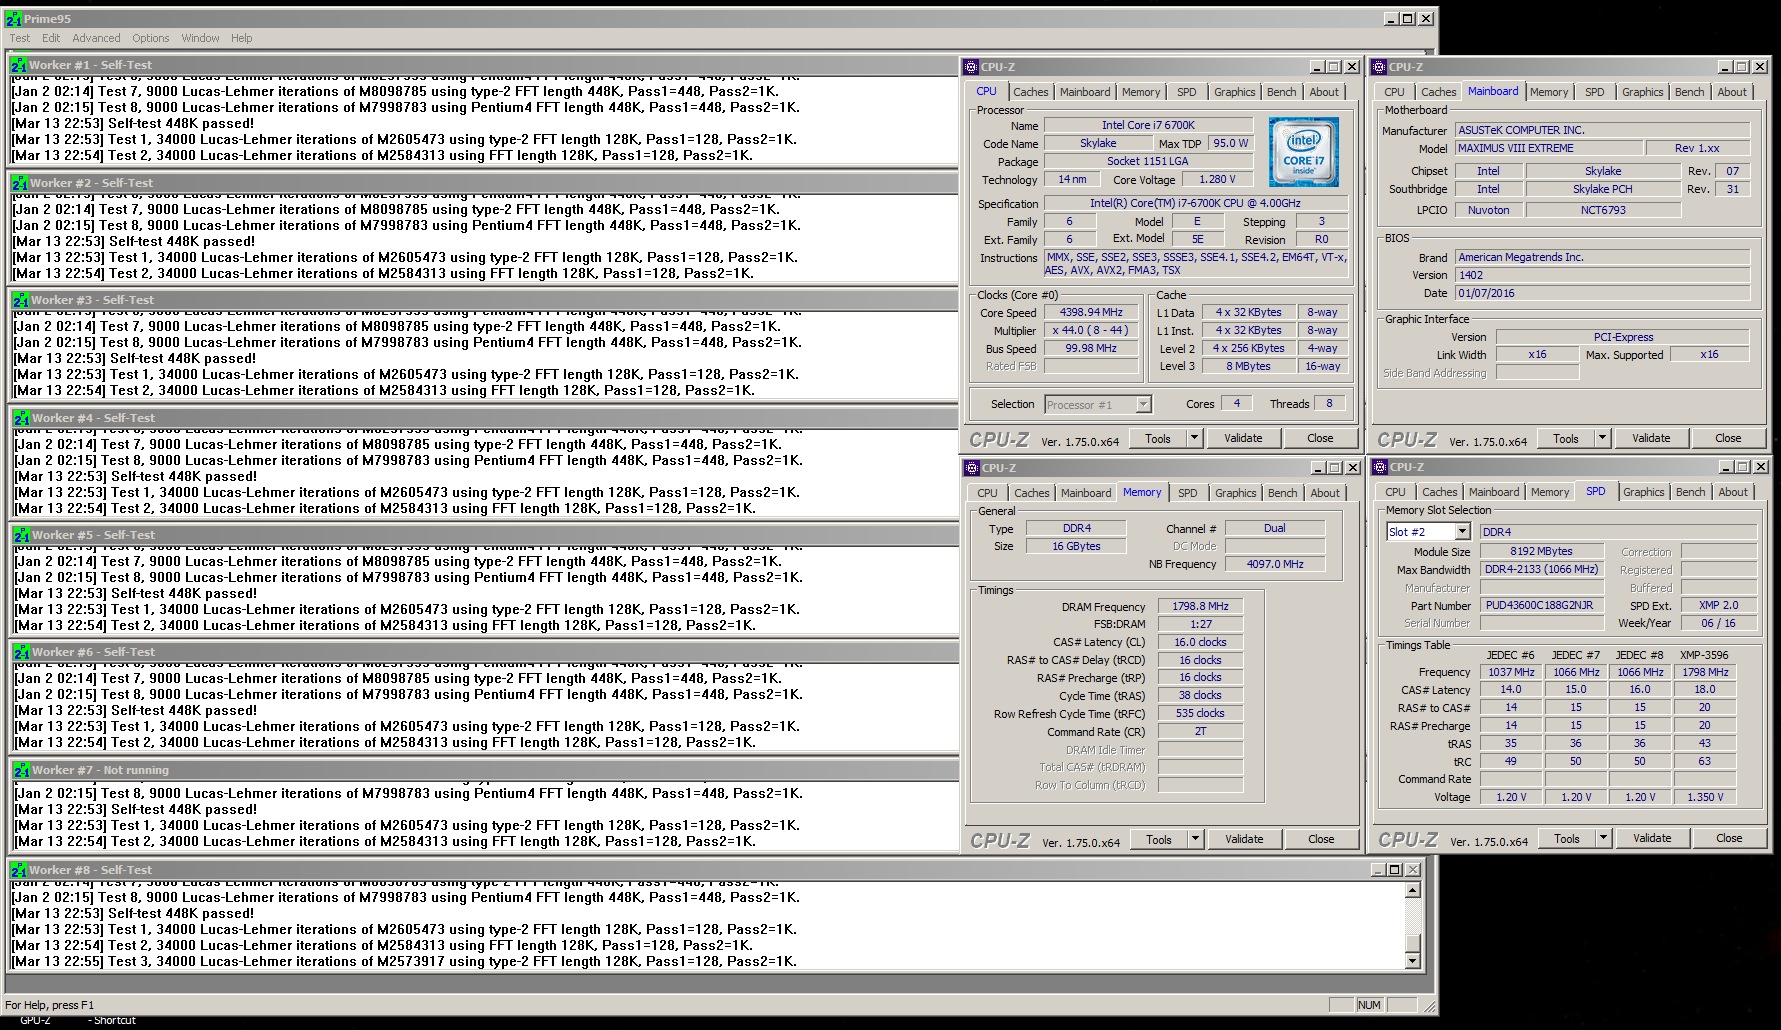The width and height of the screenshot is (1781, 1030).
Task: Click Close button in the SPD tab window
Action: (1729, 838)
